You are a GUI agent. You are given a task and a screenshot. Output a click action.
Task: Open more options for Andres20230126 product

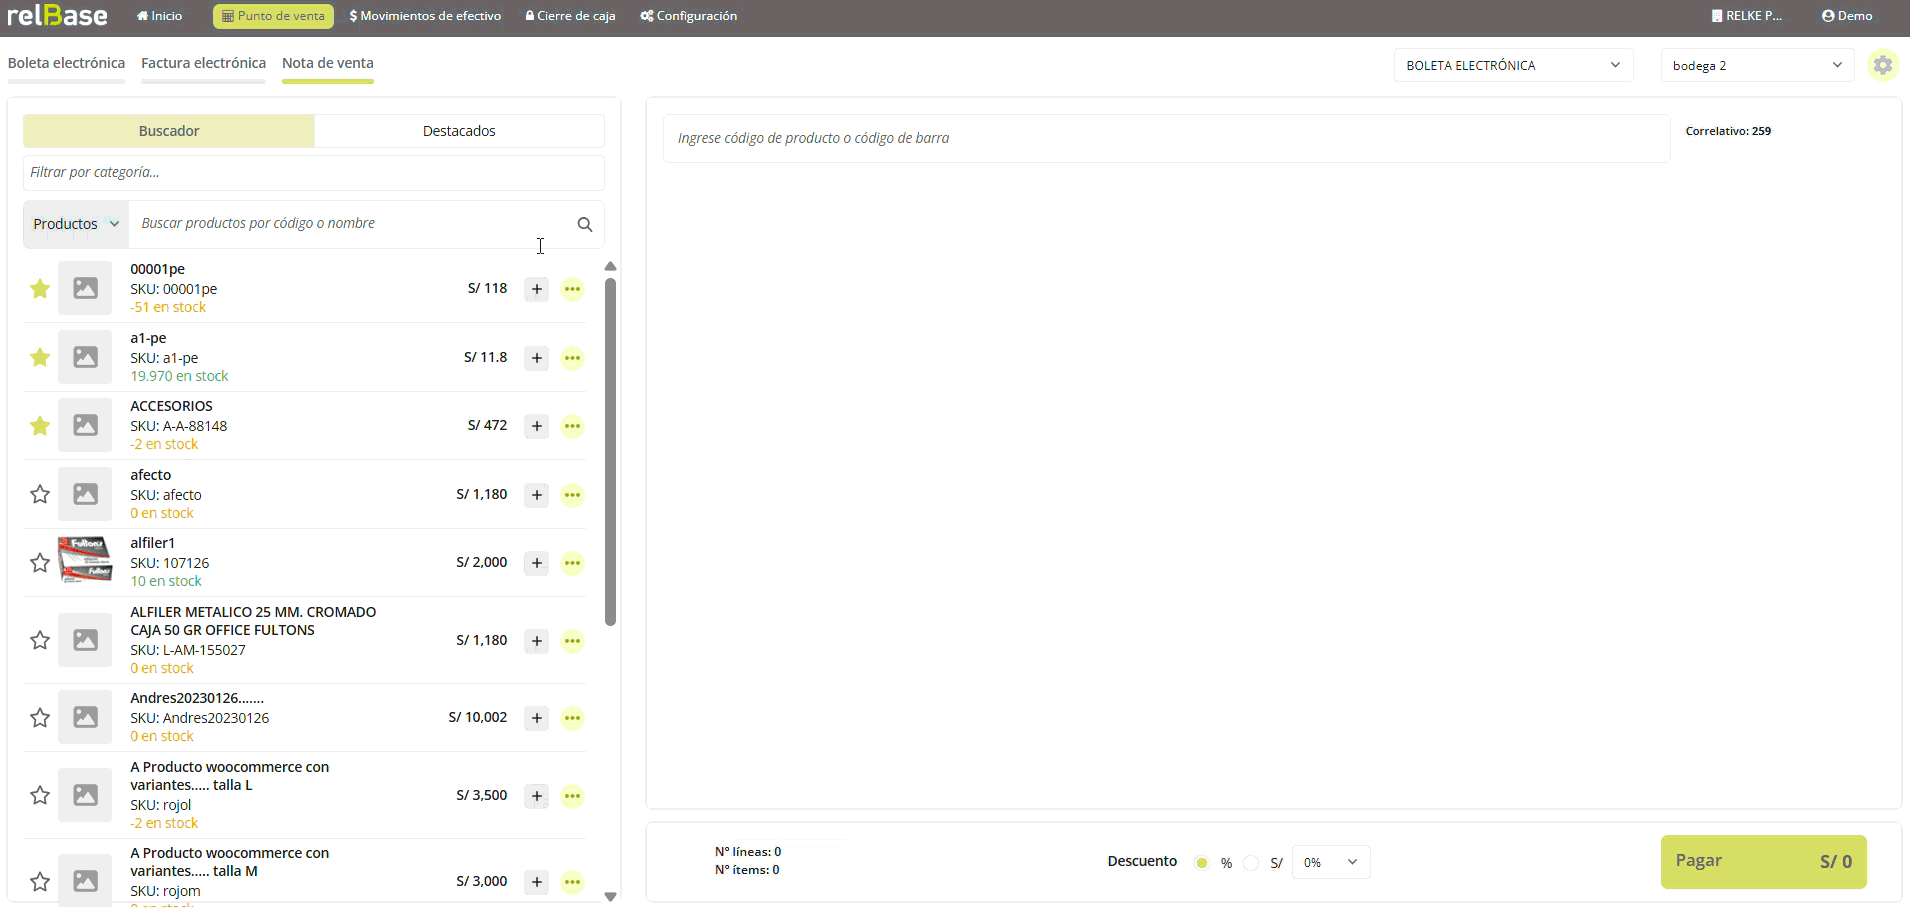coord(572,718)
